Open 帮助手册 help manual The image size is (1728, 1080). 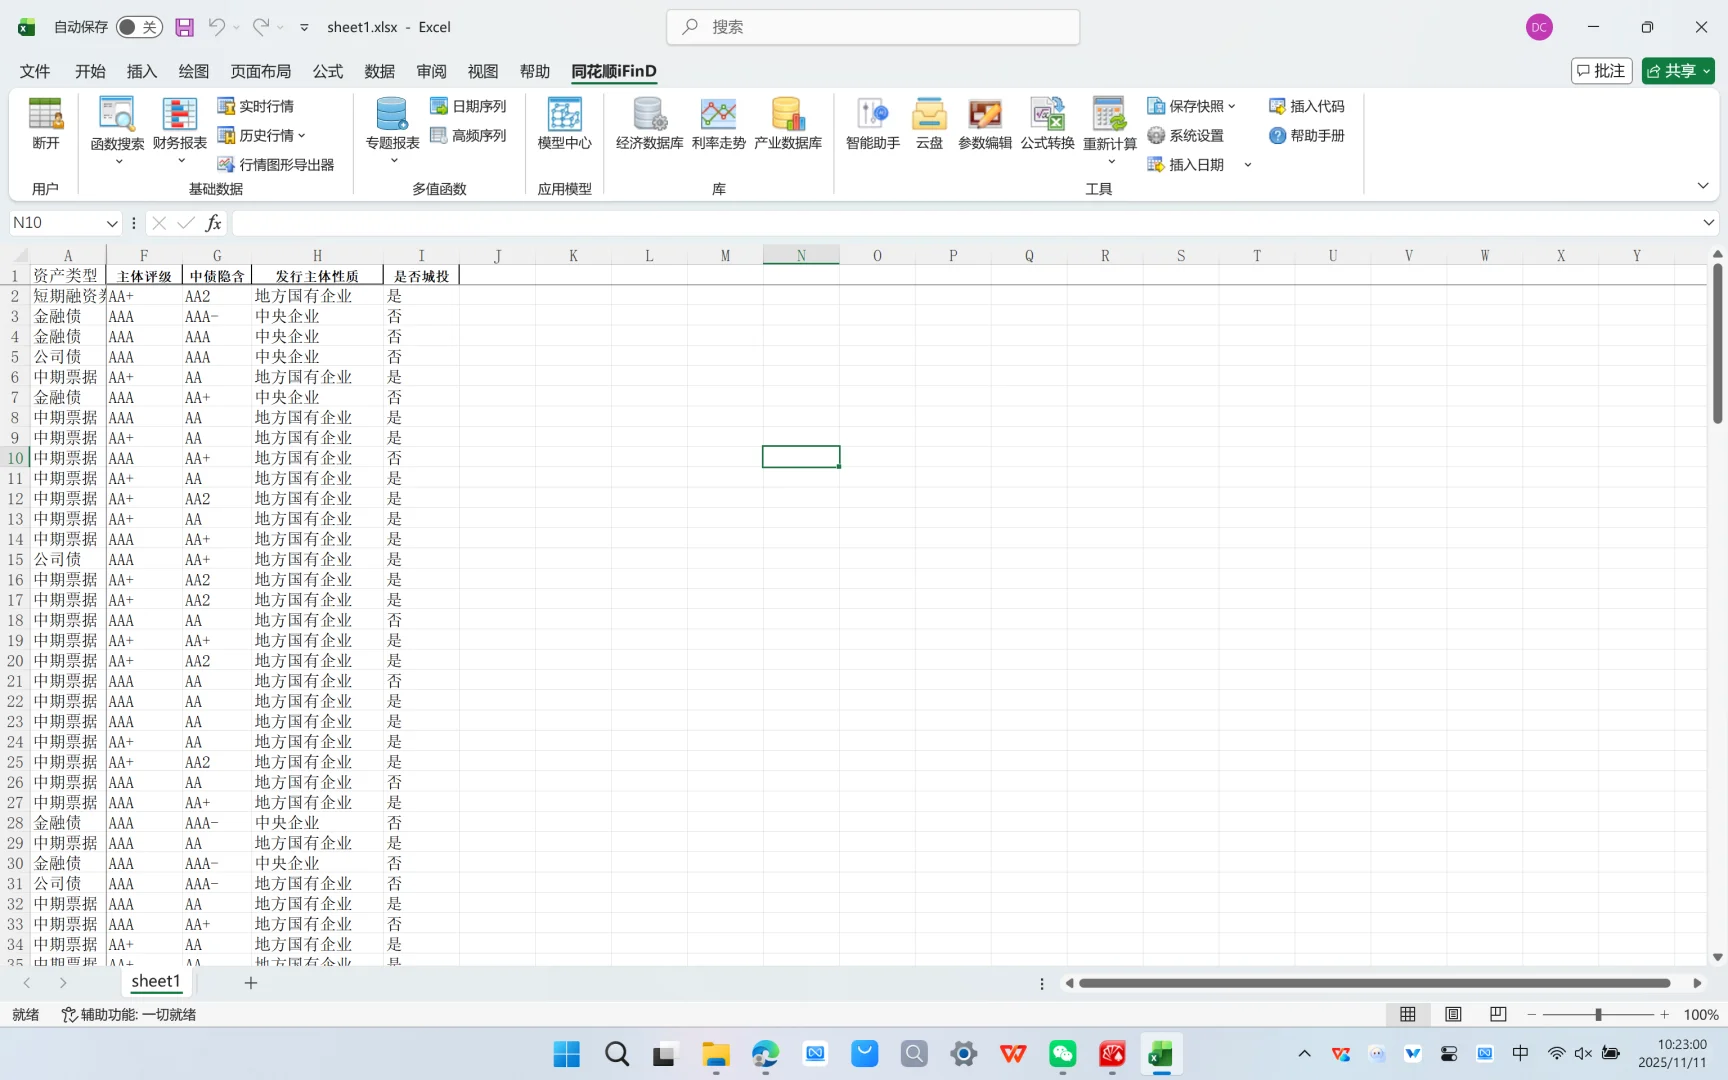point(1307,135)
